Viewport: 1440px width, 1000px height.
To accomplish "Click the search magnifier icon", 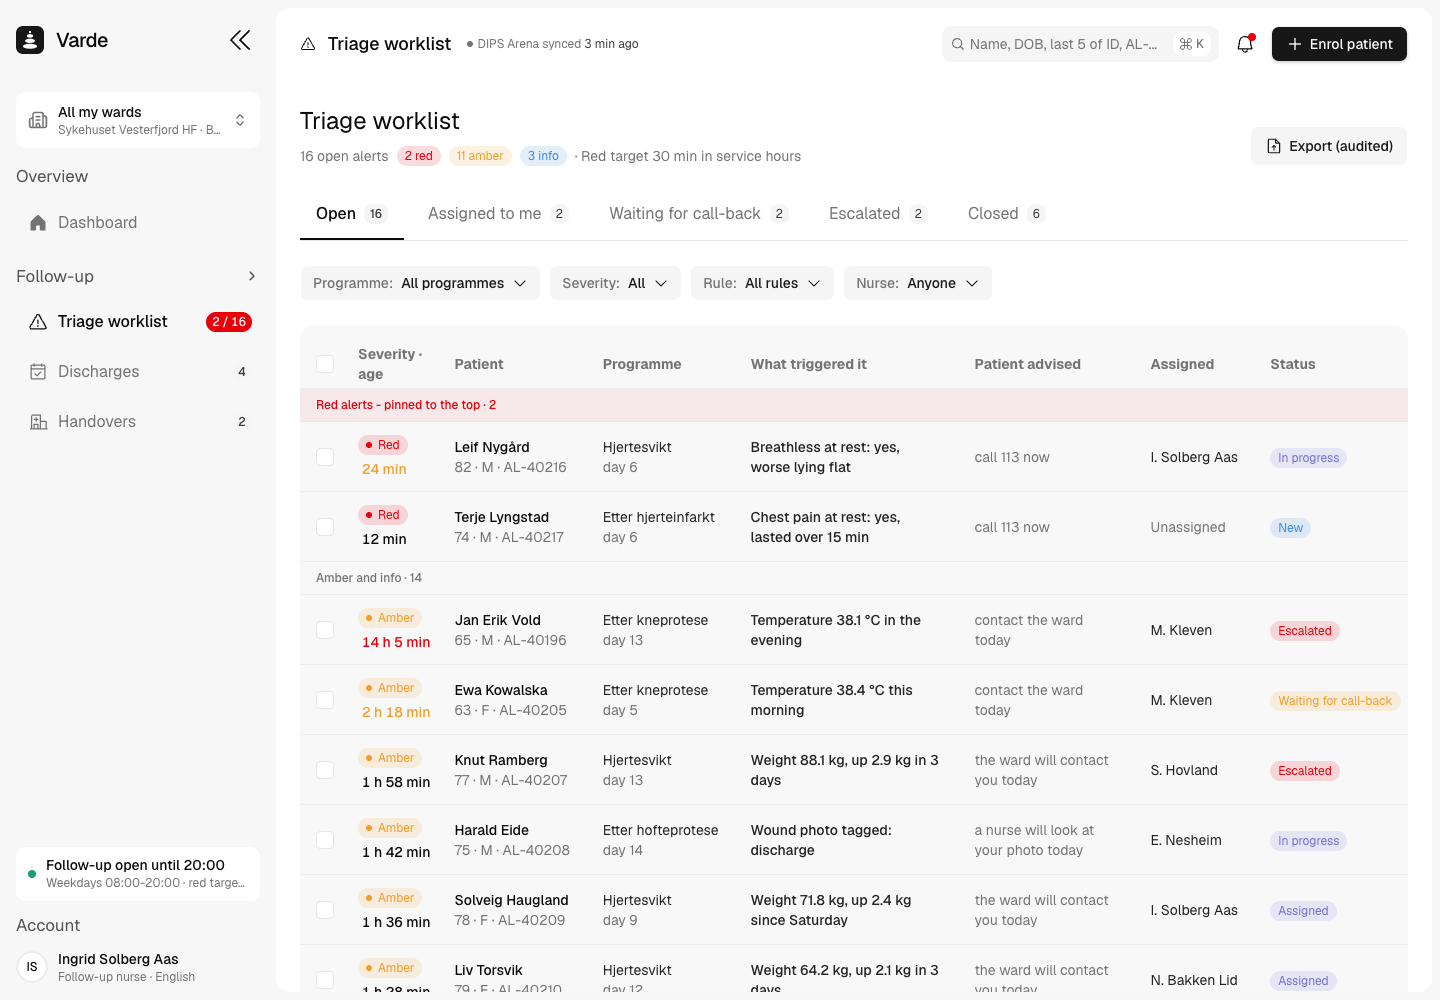I will [x=958, y=44].
